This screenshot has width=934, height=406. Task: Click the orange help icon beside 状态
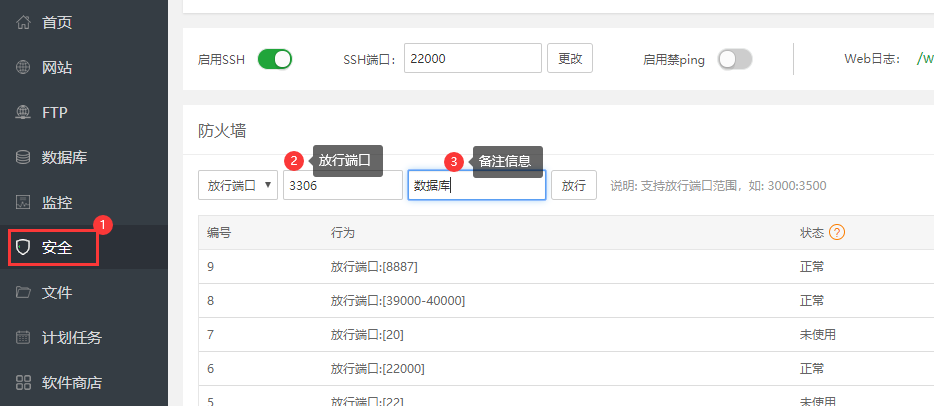[838, 232]
